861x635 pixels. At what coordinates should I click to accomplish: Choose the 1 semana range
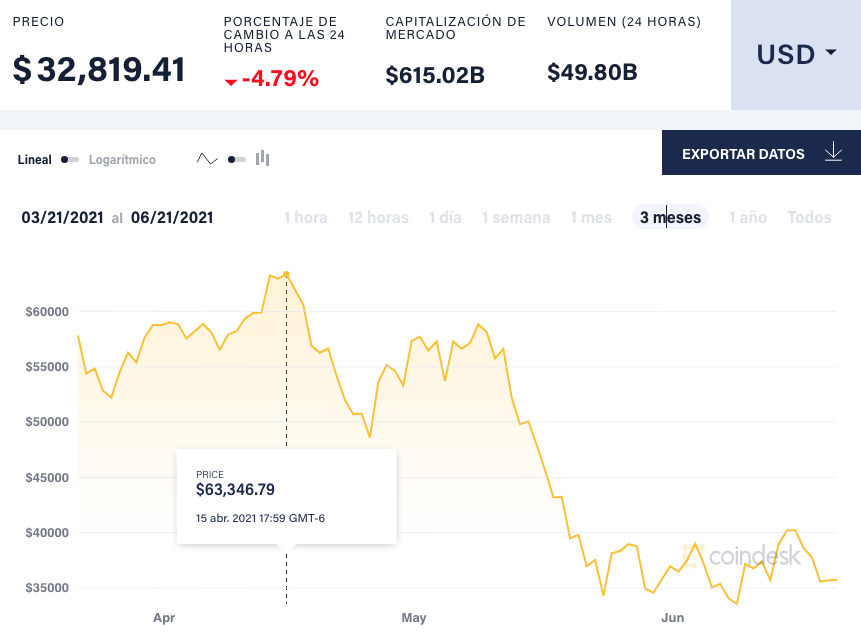[516, 218]
